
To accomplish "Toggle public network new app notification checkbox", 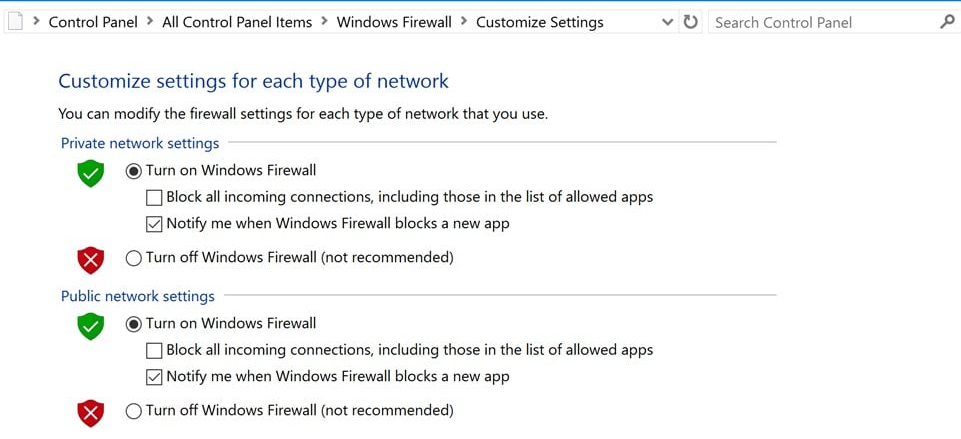I will (x=154, y=377).
